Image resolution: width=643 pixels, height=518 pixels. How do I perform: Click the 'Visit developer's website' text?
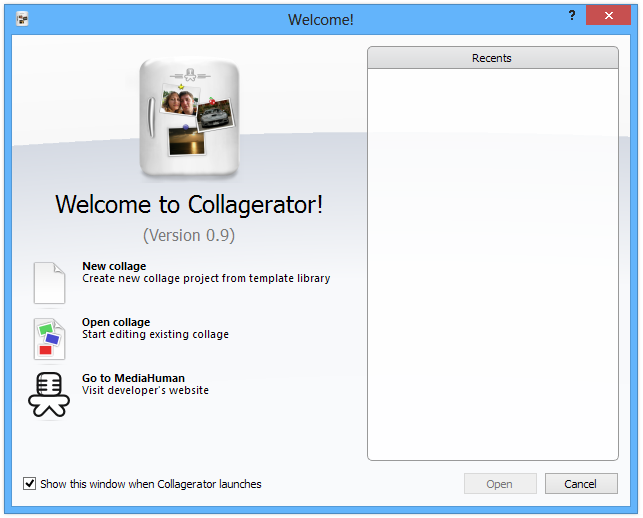pyautogui.click(x=145, y=390)
